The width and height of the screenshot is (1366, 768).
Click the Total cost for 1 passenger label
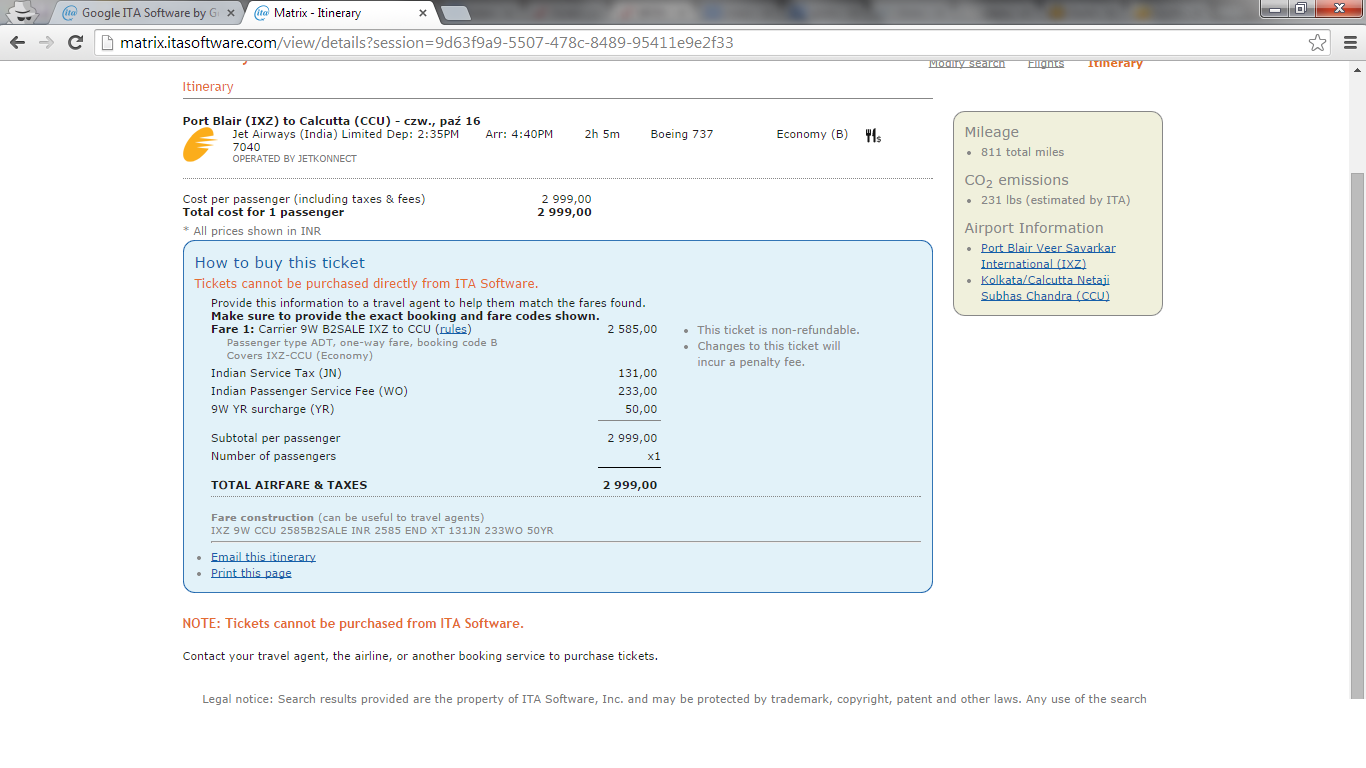click(x=263, y=212)
